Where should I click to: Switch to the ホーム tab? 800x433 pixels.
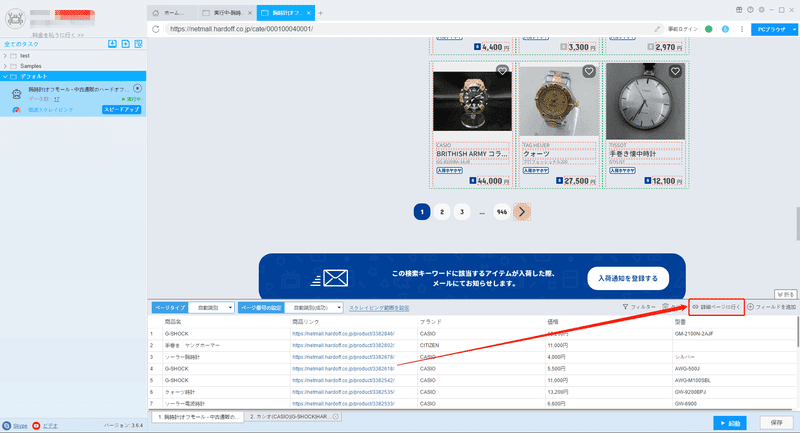pos(171,13)
